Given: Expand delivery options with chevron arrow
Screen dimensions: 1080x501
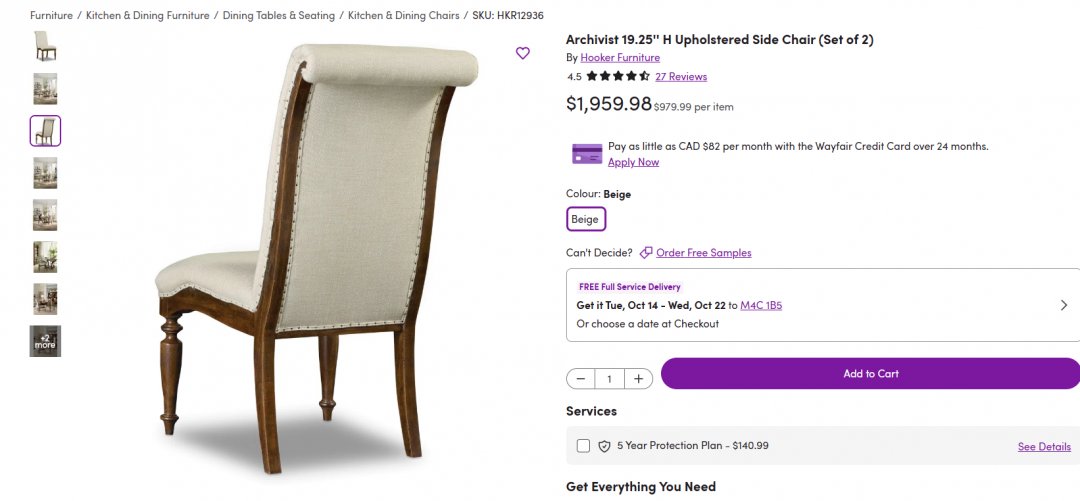Looking at the screenshot, I should (1063, 305).
